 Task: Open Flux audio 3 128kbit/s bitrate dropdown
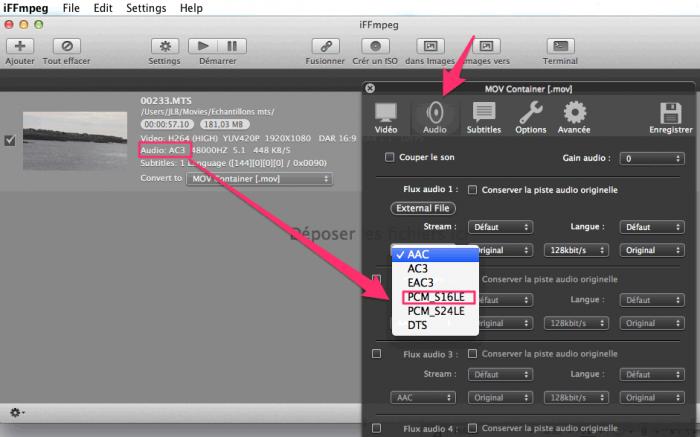[576, 397]
